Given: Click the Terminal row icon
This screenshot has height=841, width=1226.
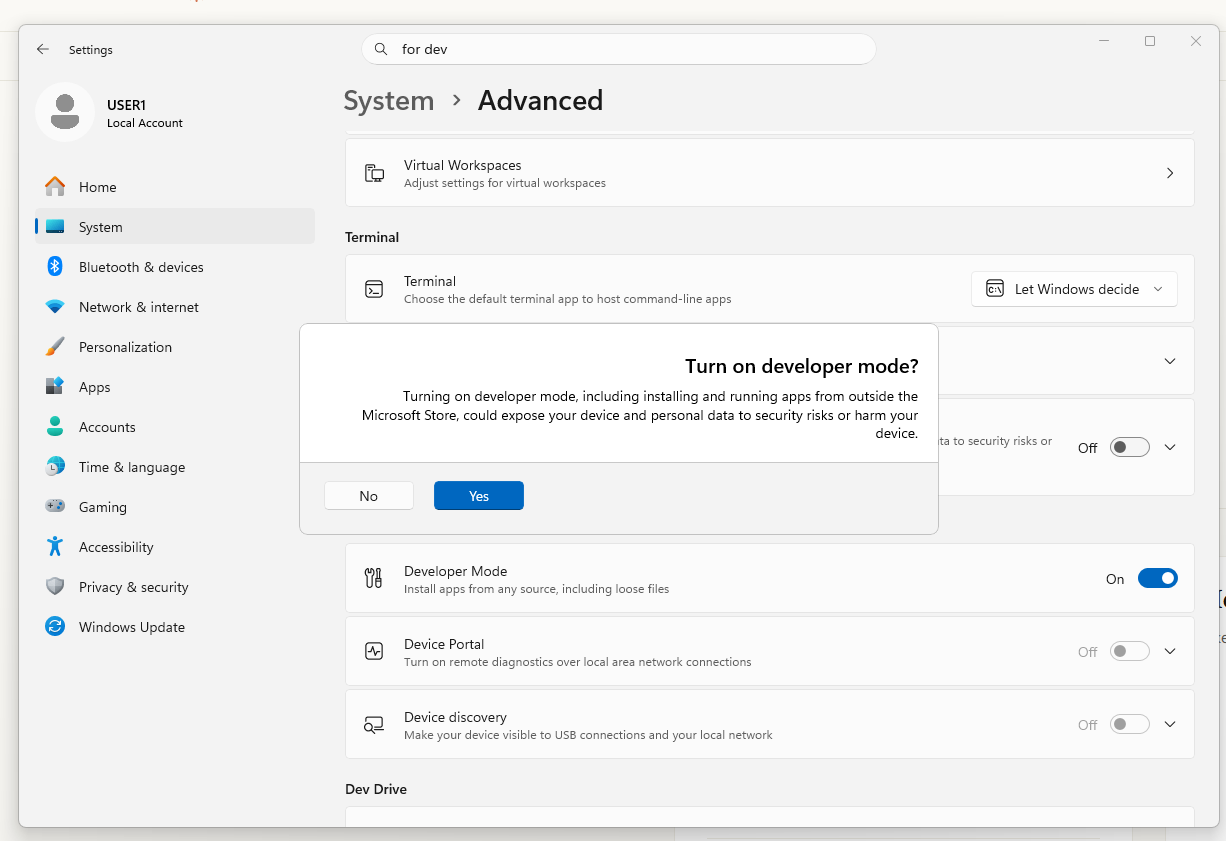Looking at the screenshot, I should pyautogui.click(x=374, y=289).
